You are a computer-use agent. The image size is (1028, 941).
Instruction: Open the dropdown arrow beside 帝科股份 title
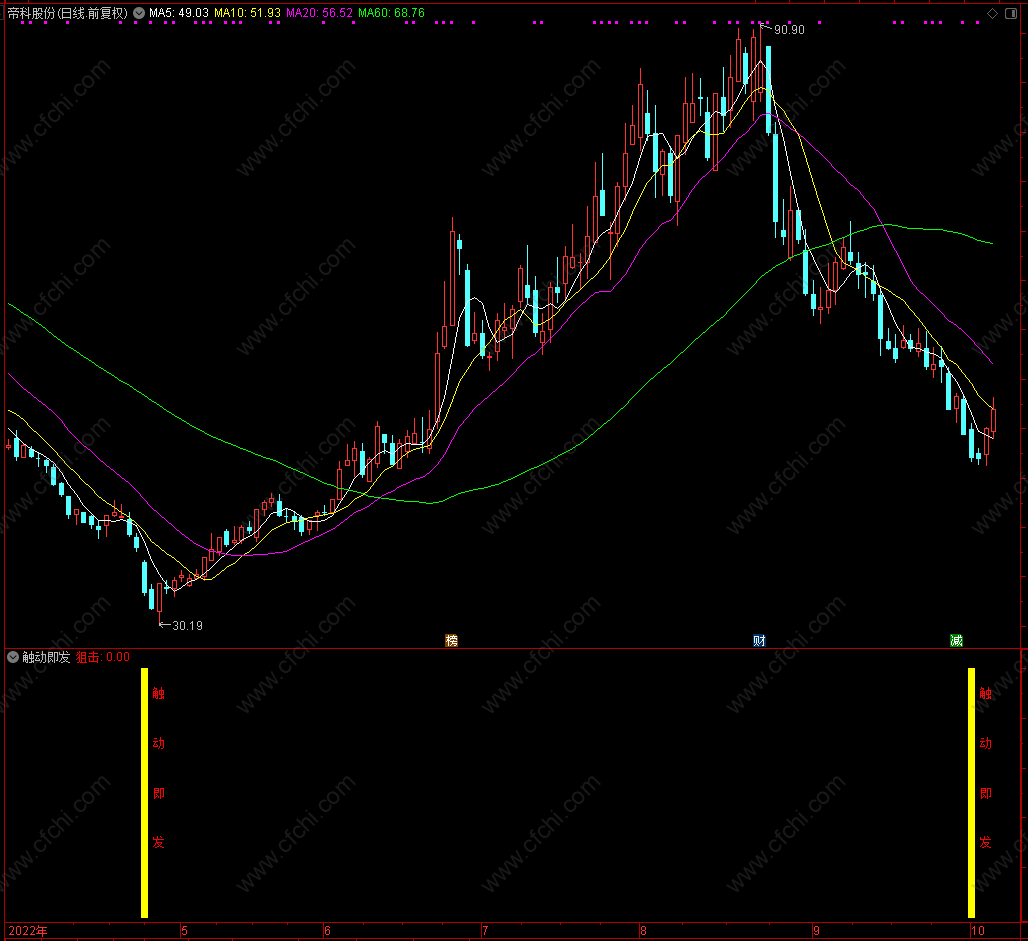[139, 13]
